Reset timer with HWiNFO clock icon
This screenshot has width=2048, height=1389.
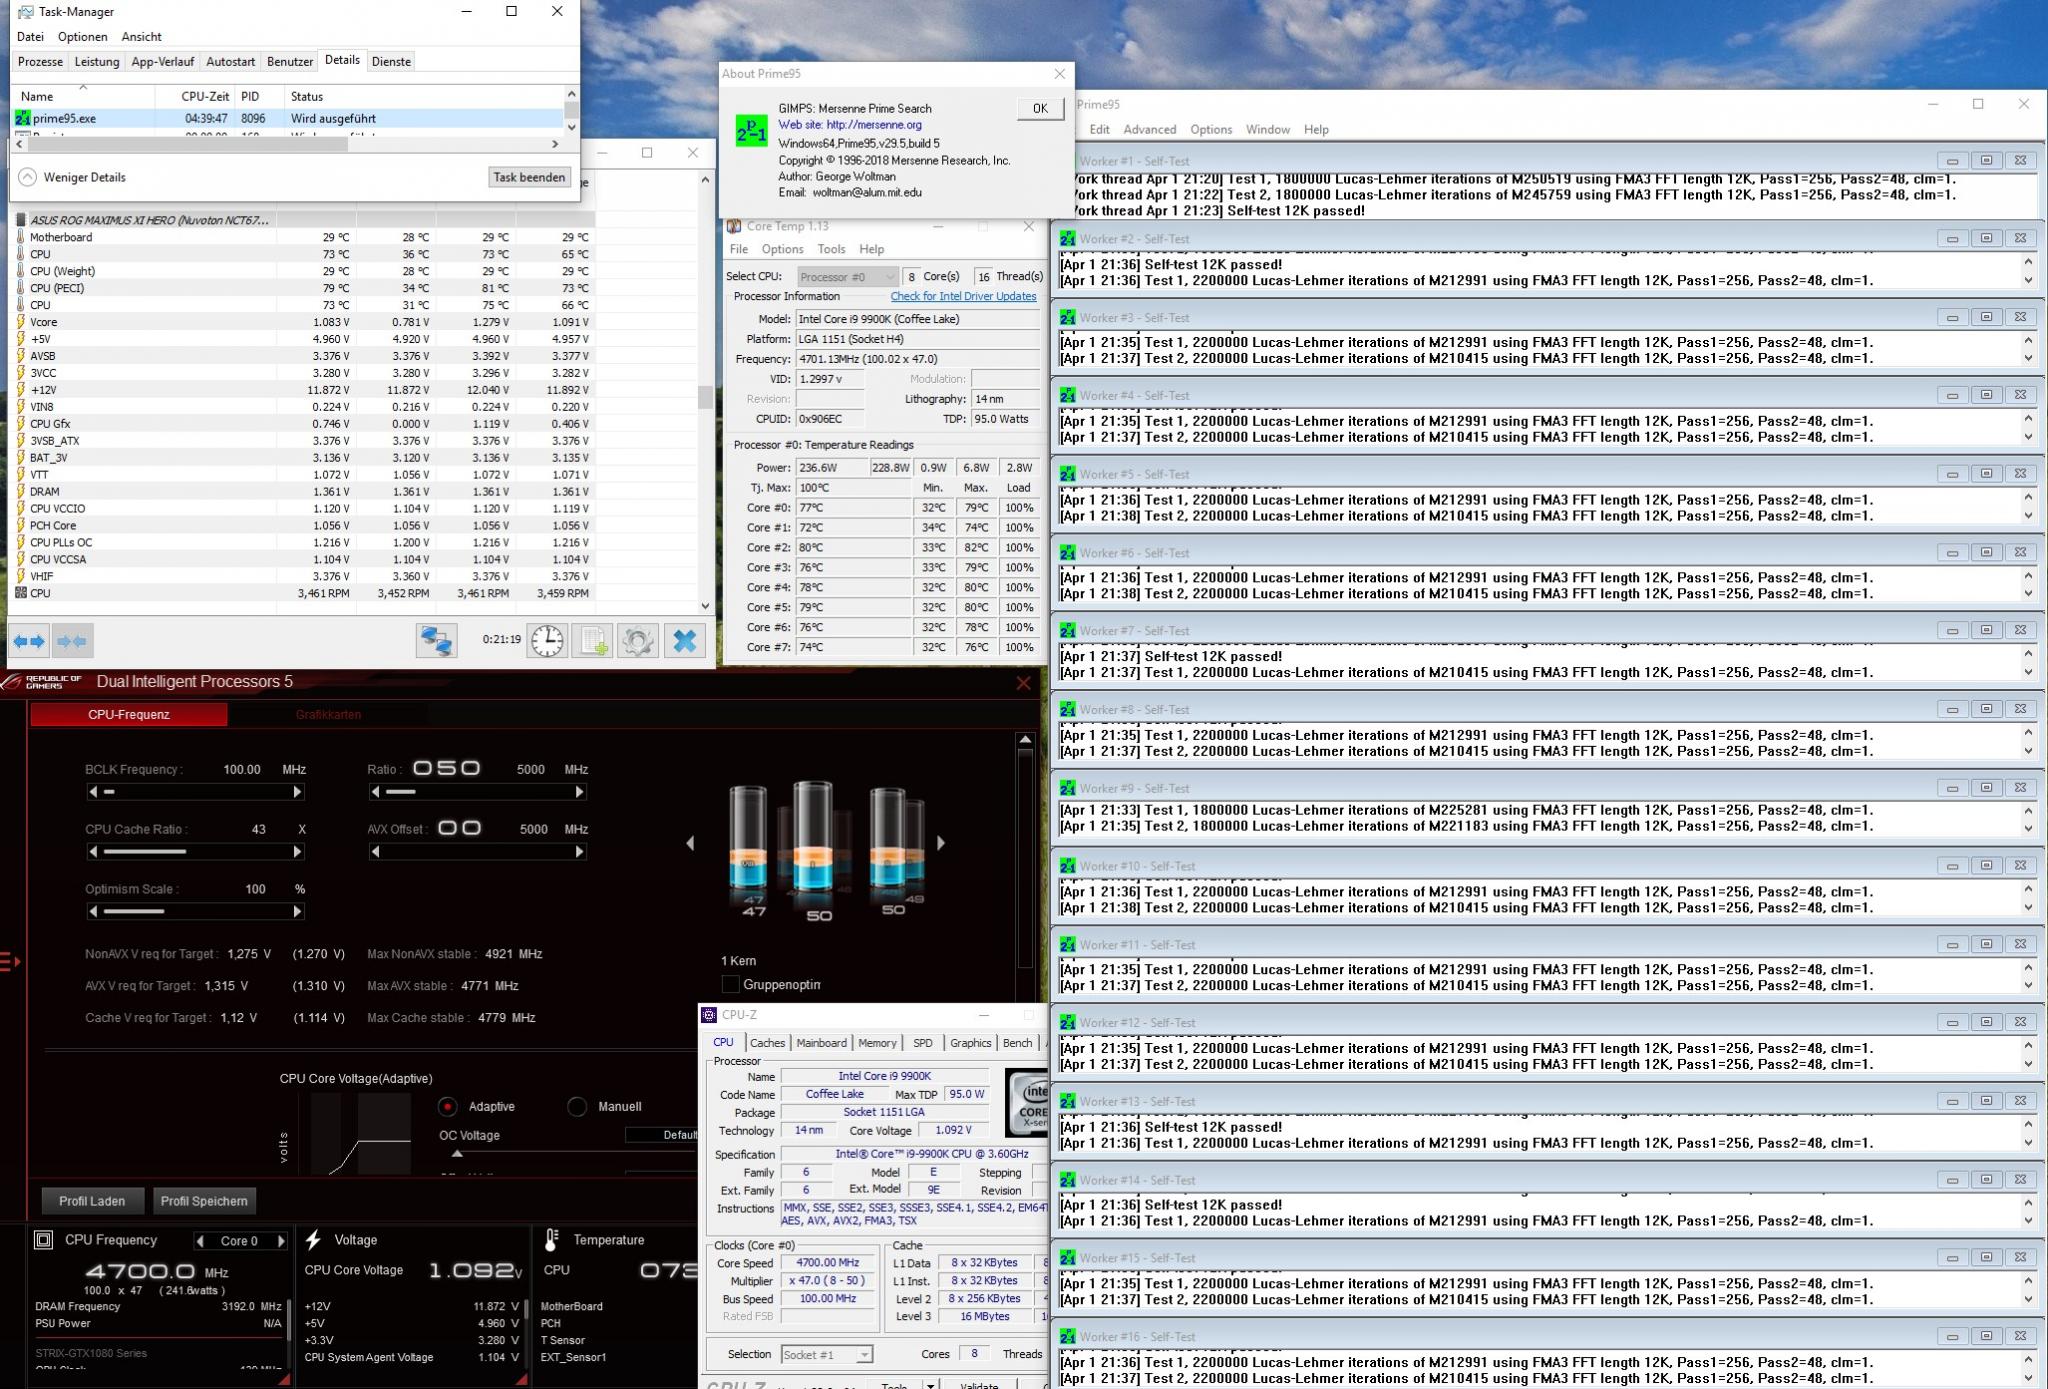[547, 641]
